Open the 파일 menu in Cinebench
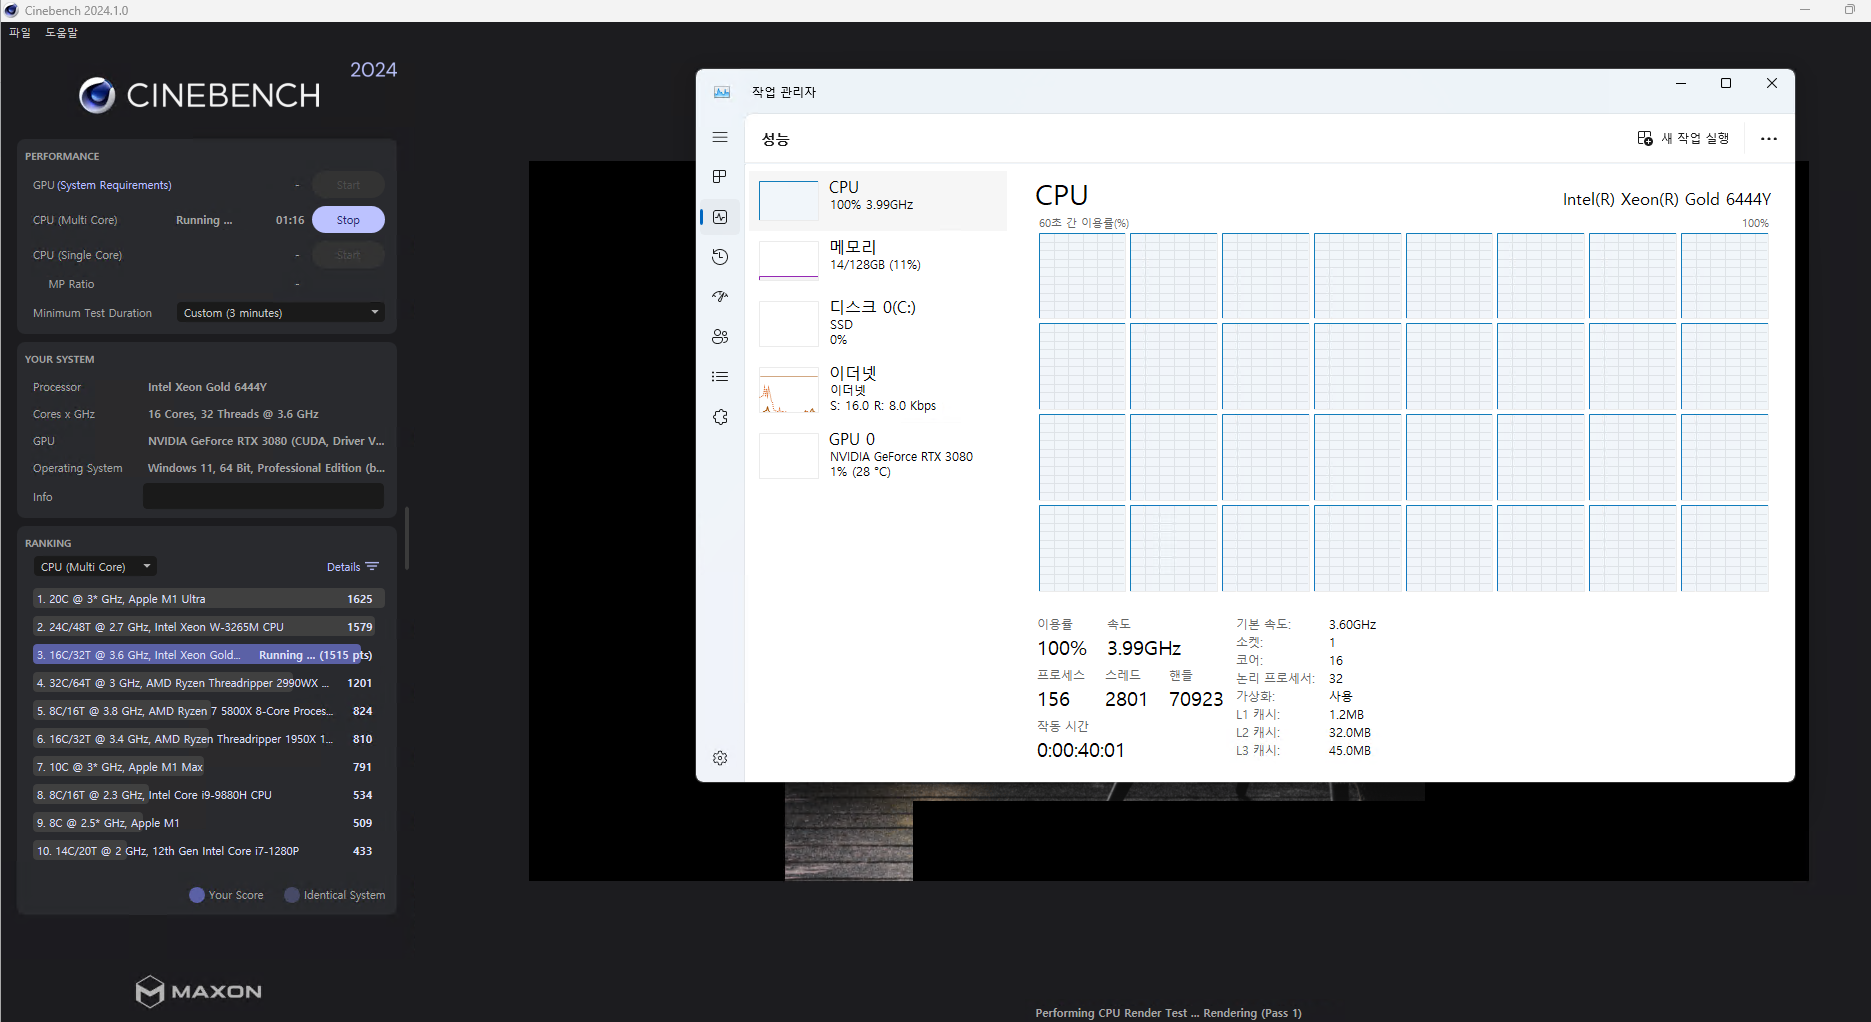This screenshot has height=1022, width=1871. point(20,33)
